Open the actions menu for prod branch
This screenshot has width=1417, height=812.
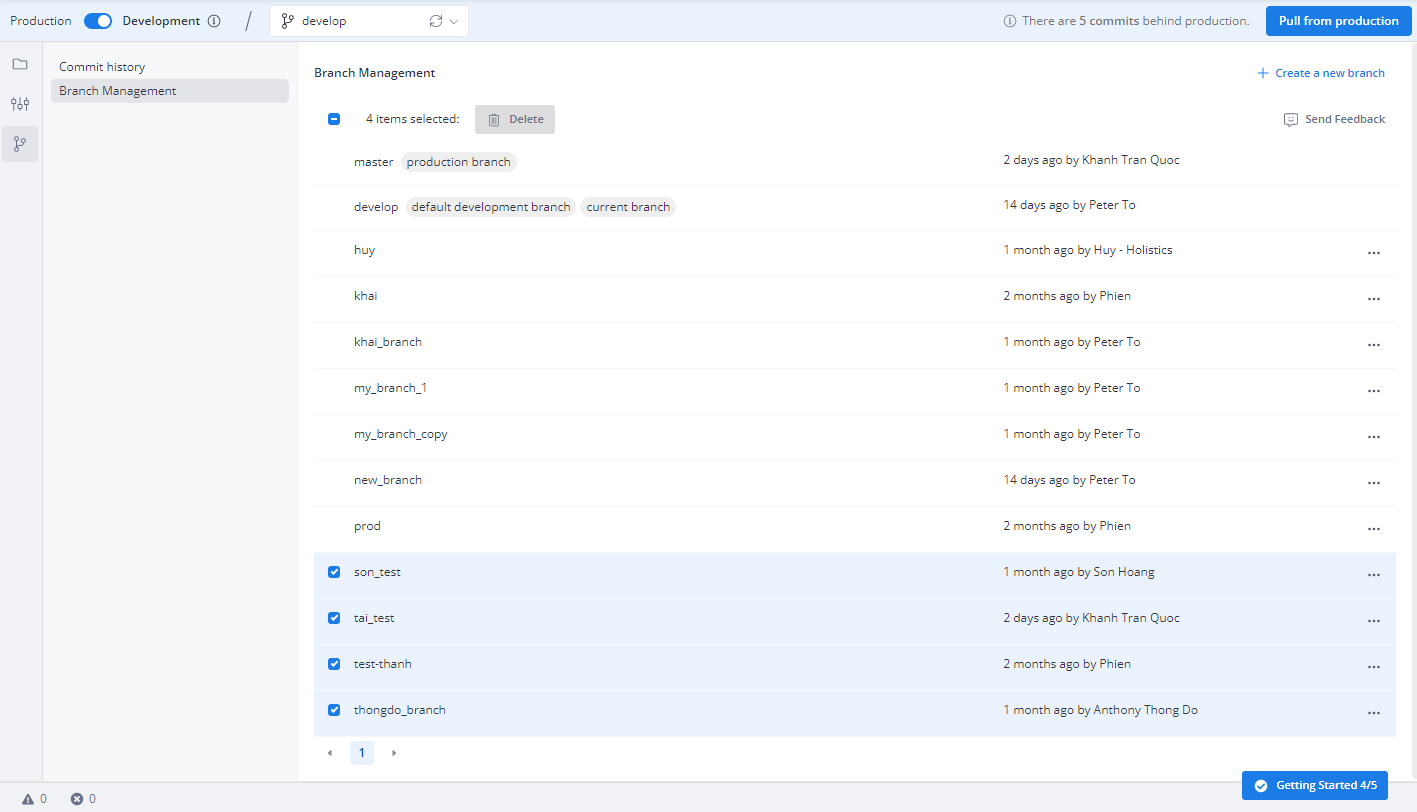click(x=1373, y=529)
